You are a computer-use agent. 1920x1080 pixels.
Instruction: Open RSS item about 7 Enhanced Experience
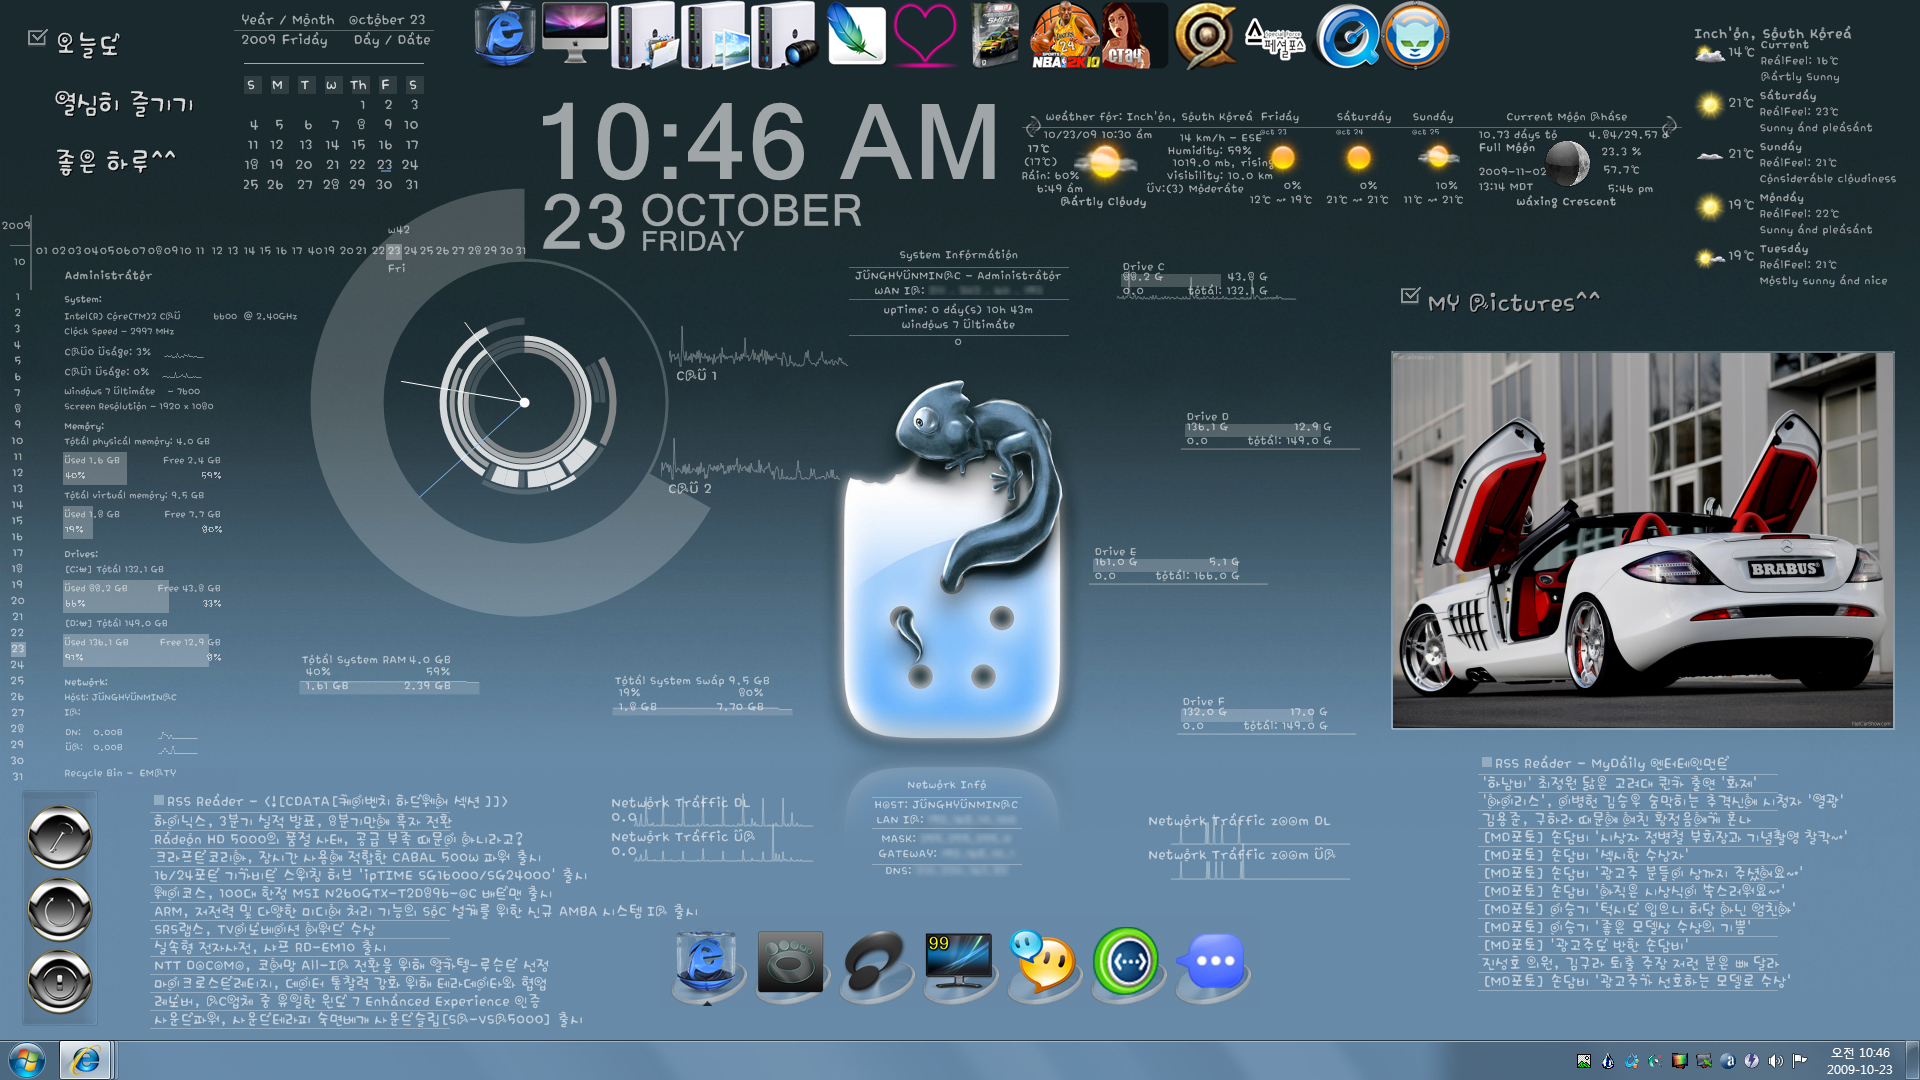tap(347, 1001)
